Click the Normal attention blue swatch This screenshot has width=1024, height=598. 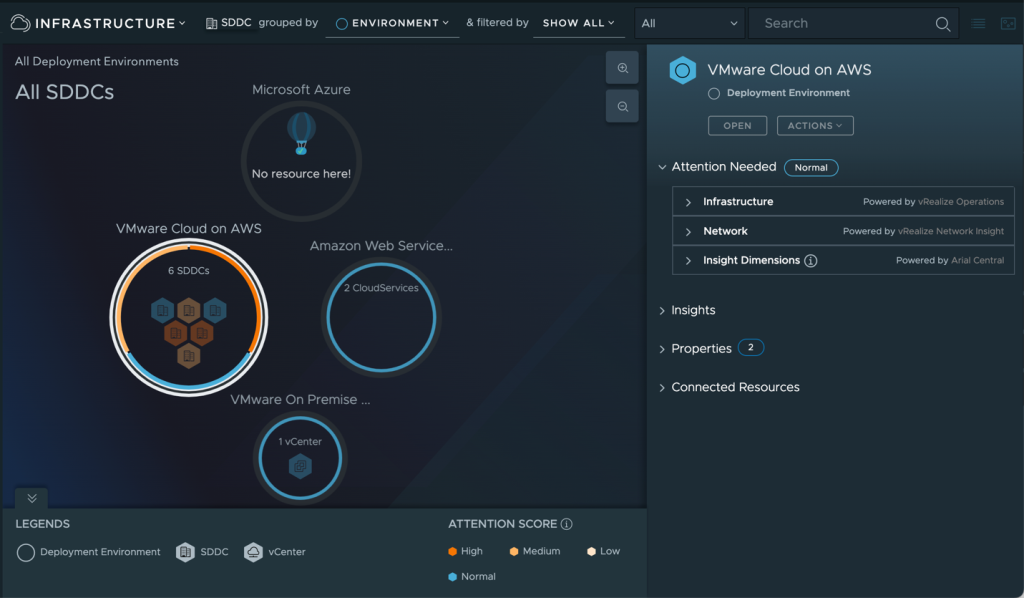tap(453, 576)
